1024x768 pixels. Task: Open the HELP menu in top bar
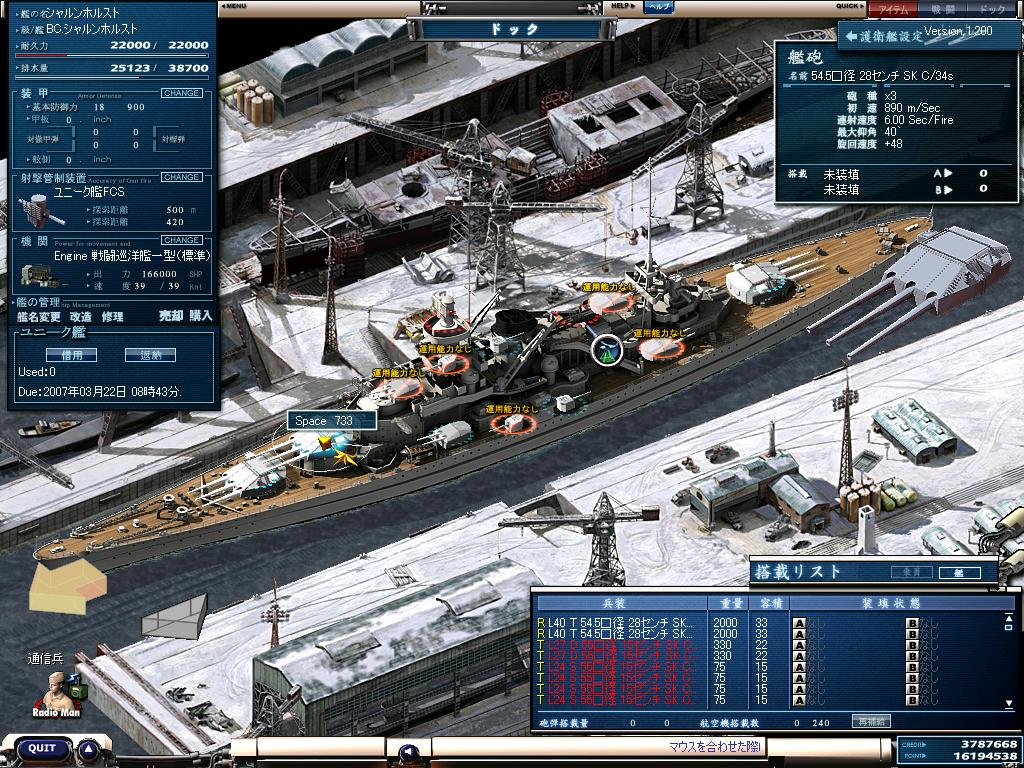(623, 6)
